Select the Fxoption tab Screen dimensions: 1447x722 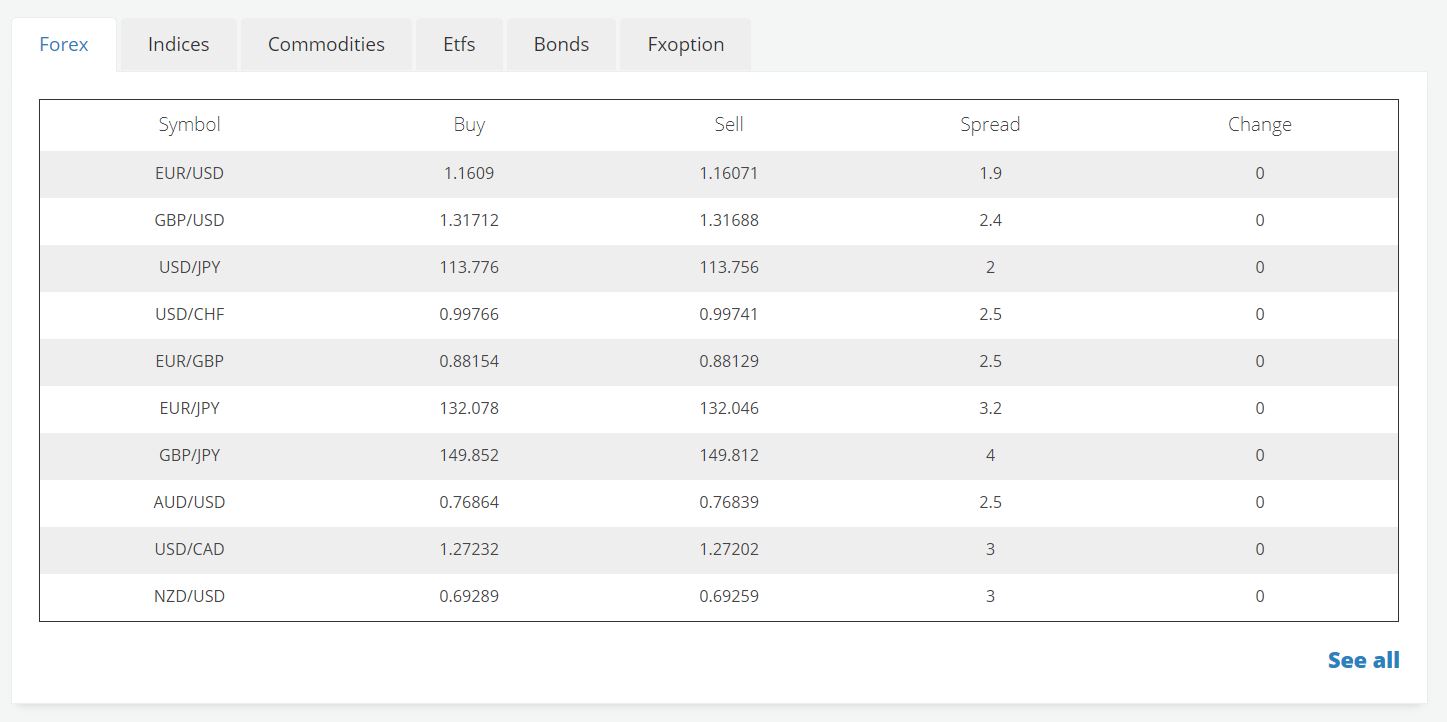(685, 45)
